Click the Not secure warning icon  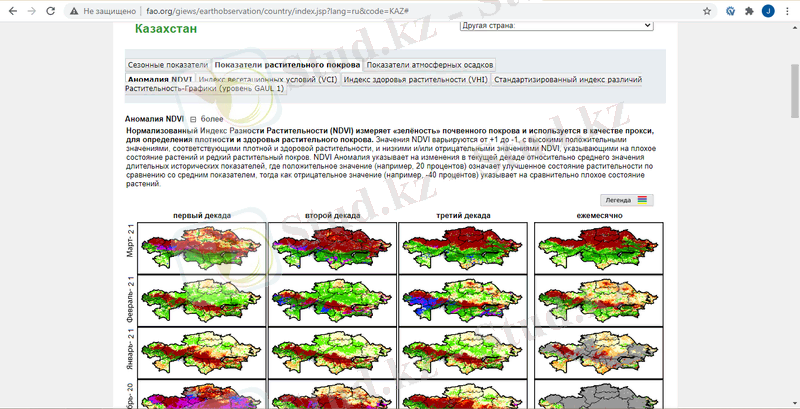coord(74,11)
